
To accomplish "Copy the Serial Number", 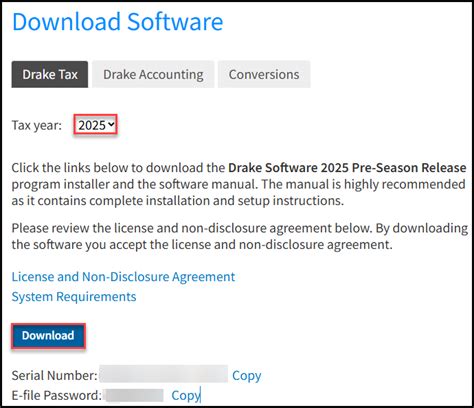I will coord(247,375).
